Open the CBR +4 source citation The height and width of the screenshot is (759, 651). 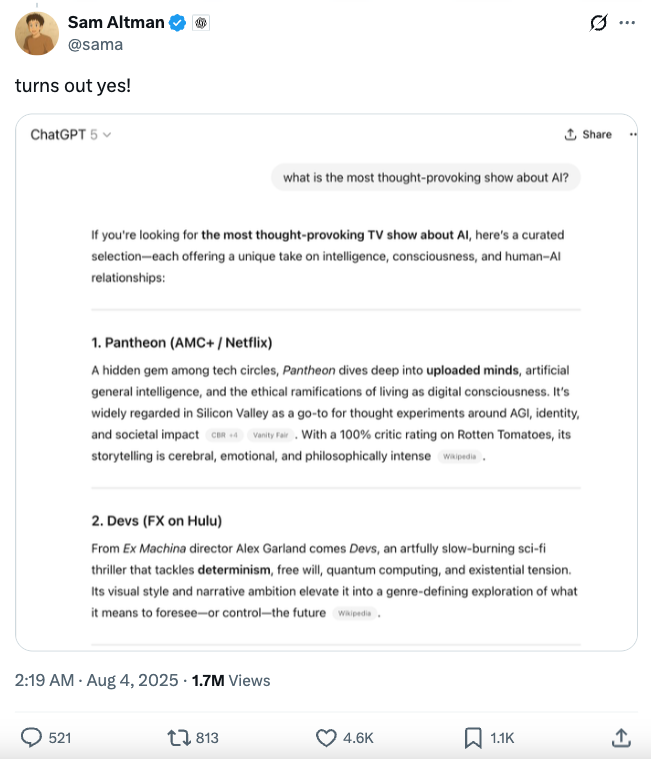(224, 435)
